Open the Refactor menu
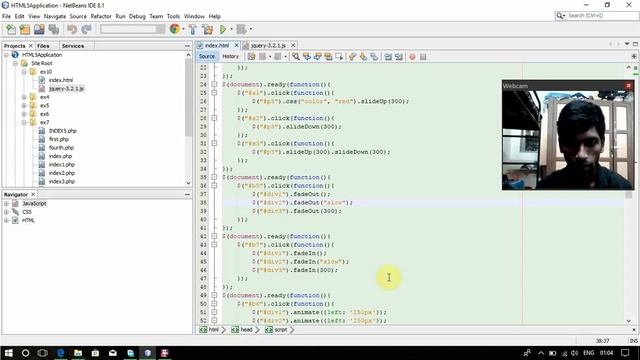This screenshot has width=640, height=360. tap(101, 16)
